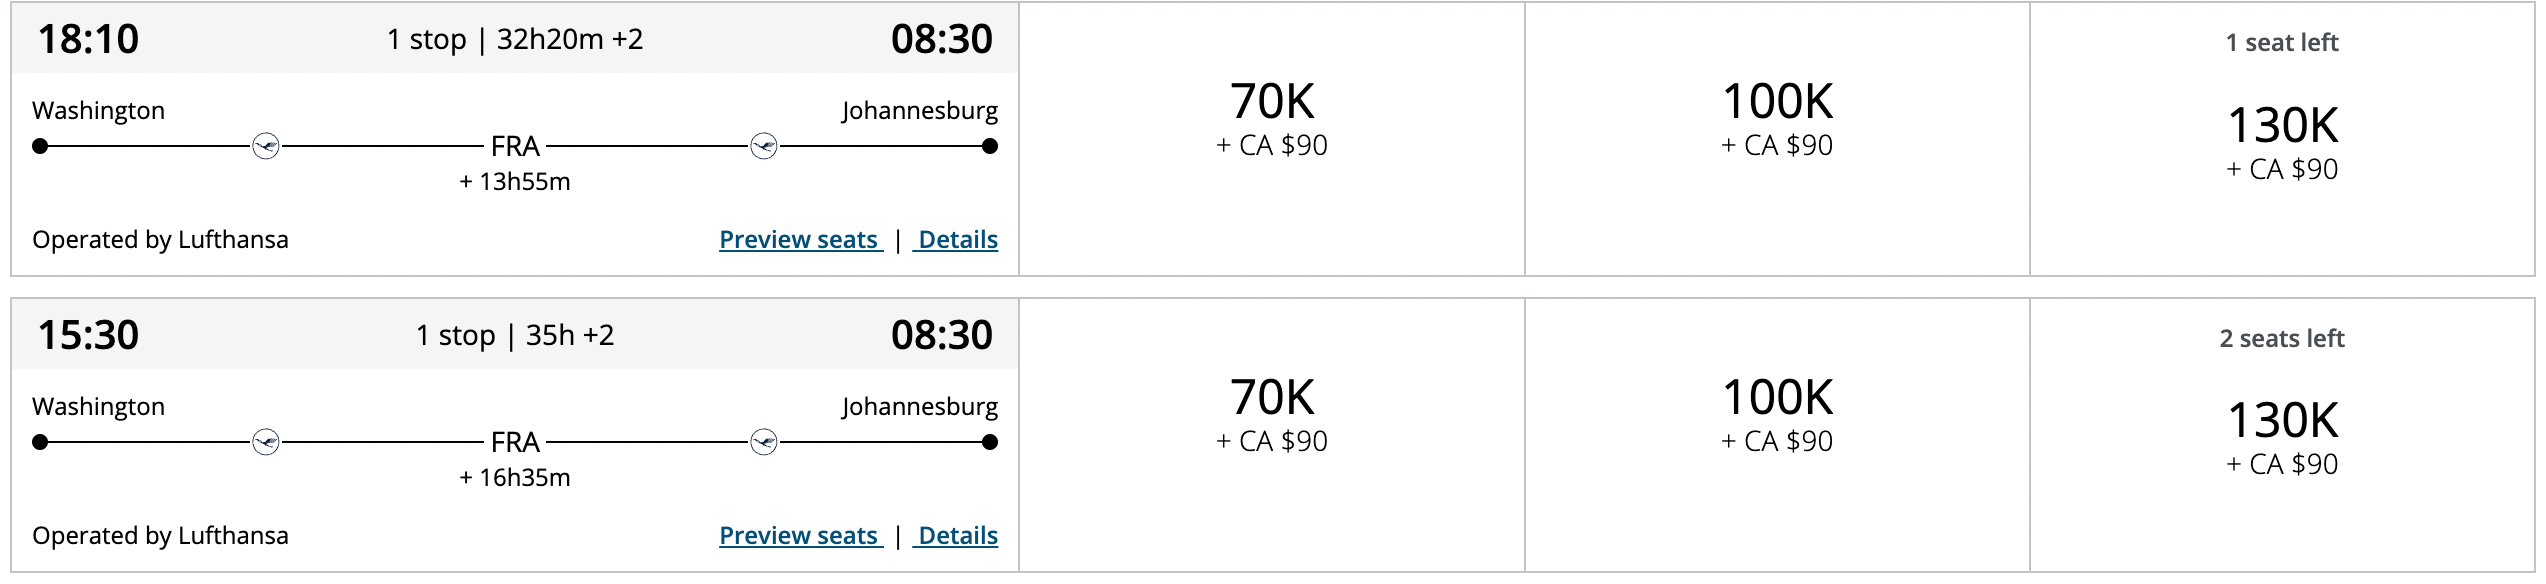Viewport: 2546px width, 584px height.
Task: Click the FRA layover label with 16h35m
Action: [x=515, y=442]
